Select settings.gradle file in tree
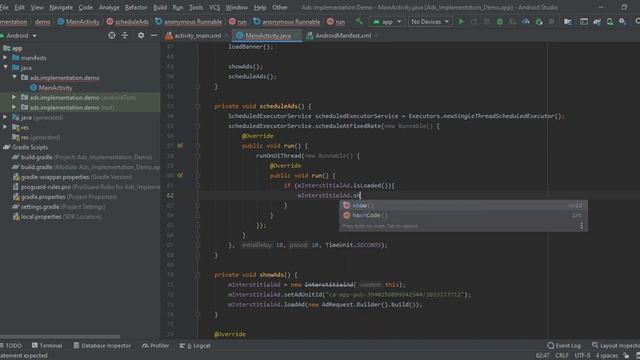 point(40,207)
